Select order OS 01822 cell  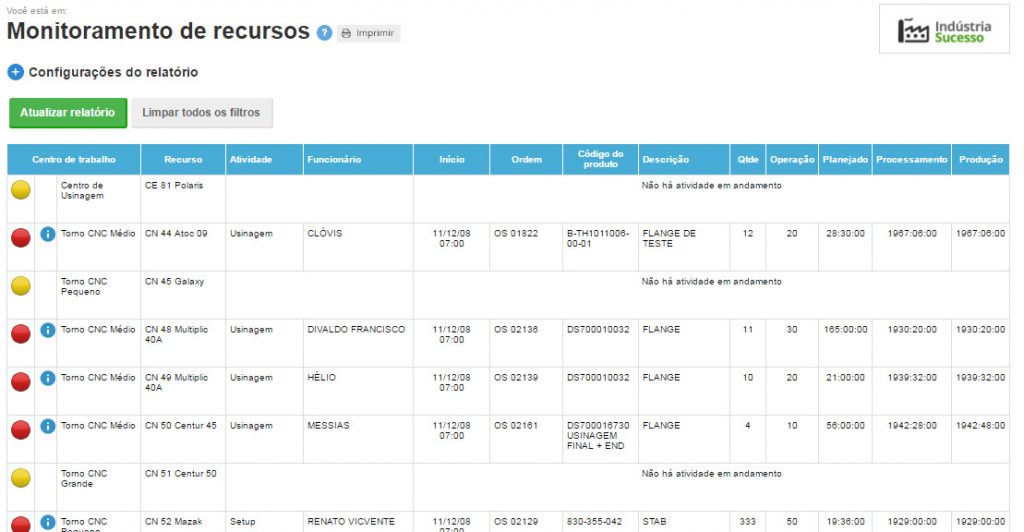pos(516,234)
